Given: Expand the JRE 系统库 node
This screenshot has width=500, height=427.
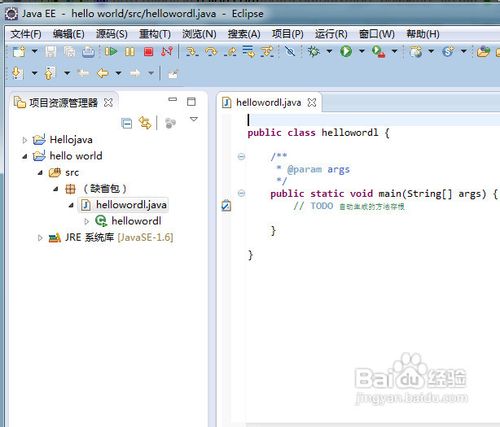Looking at the screenshot, I should [x=40, y=238].
